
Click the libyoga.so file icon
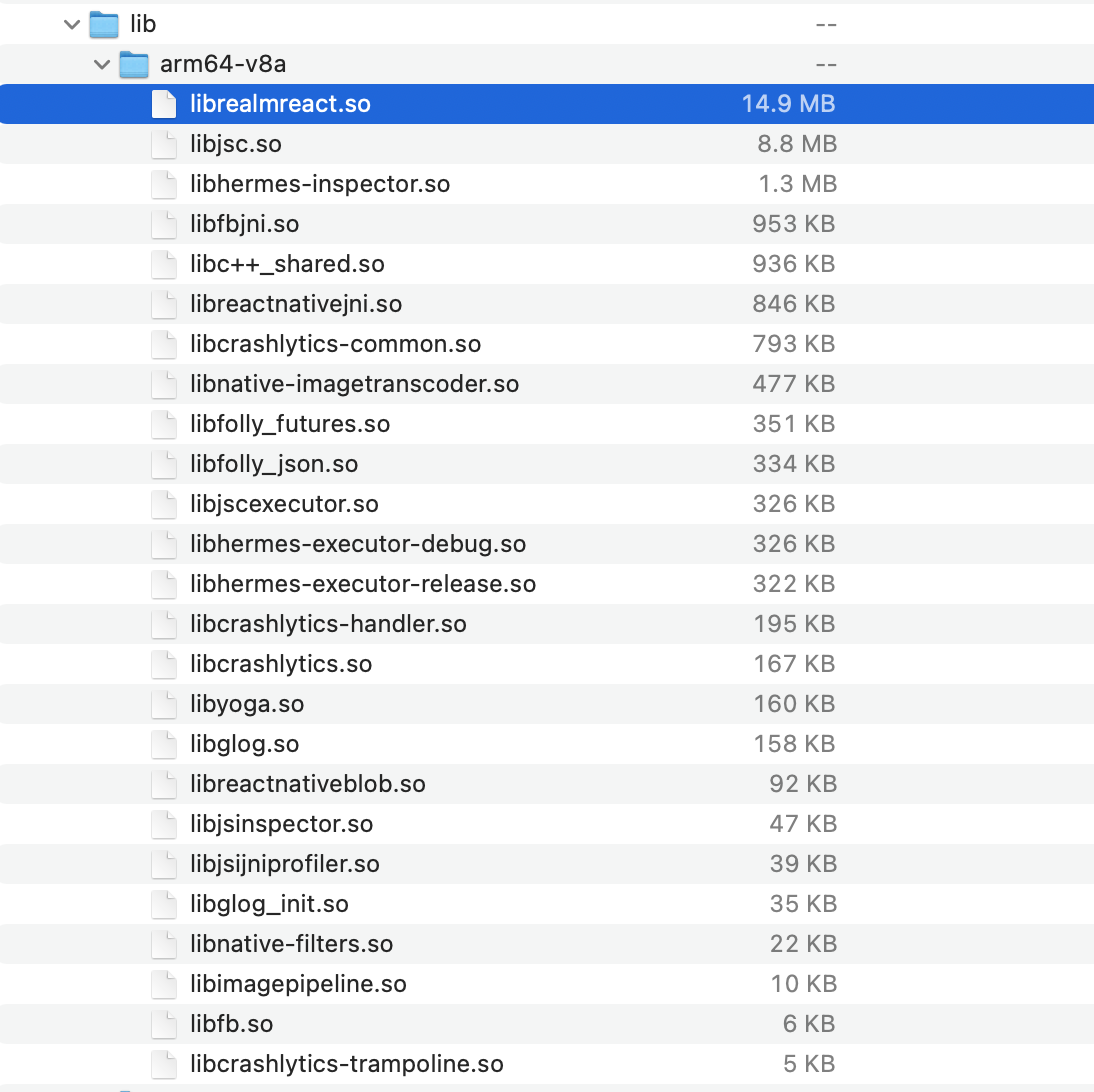[x=164, y=704]
